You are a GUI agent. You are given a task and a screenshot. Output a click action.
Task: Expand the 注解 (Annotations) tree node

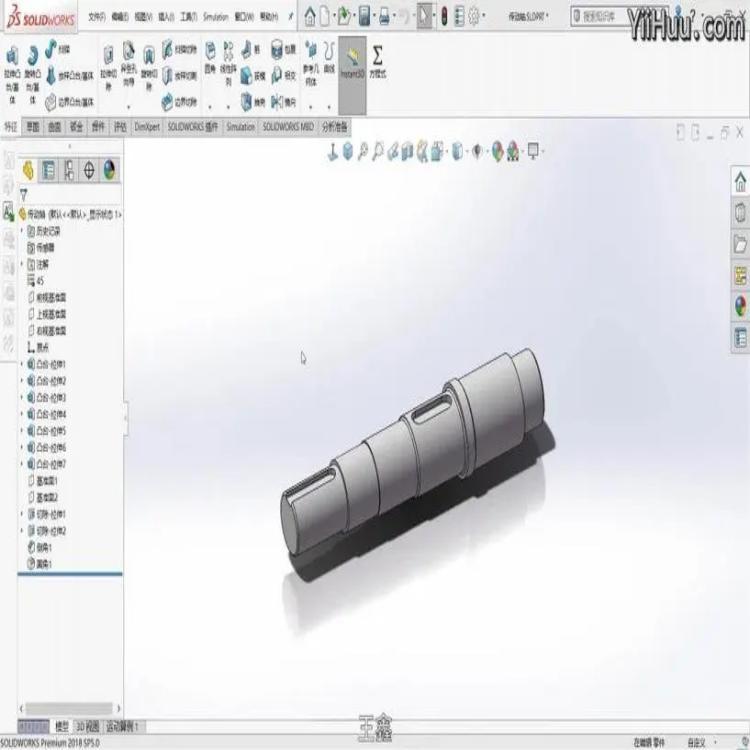coord(21,264)
